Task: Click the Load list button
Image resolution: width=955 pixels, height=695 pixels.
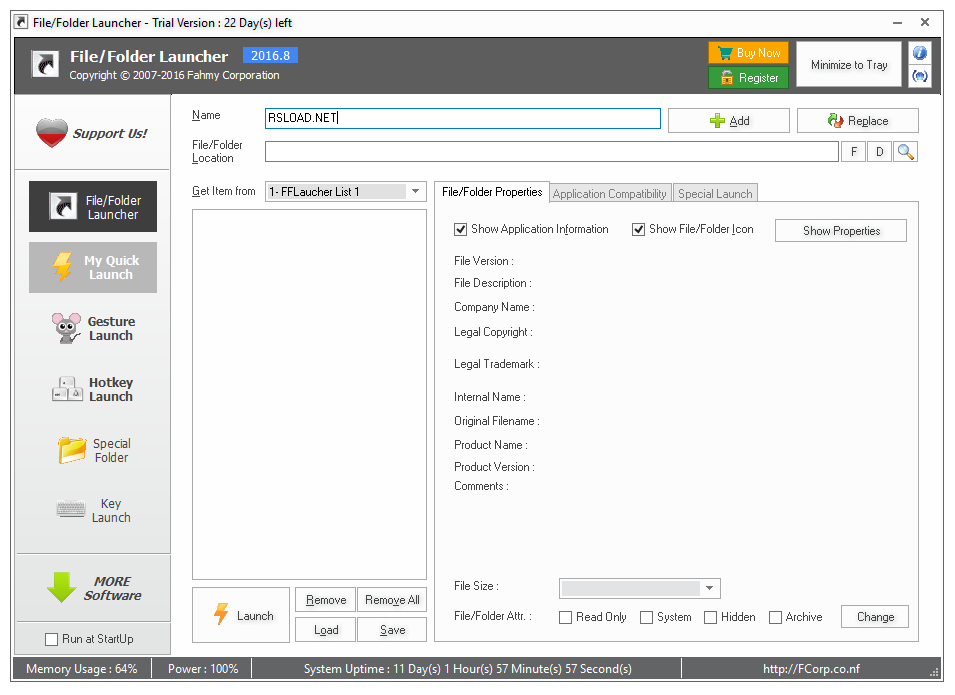Action: tap(326, 630)
